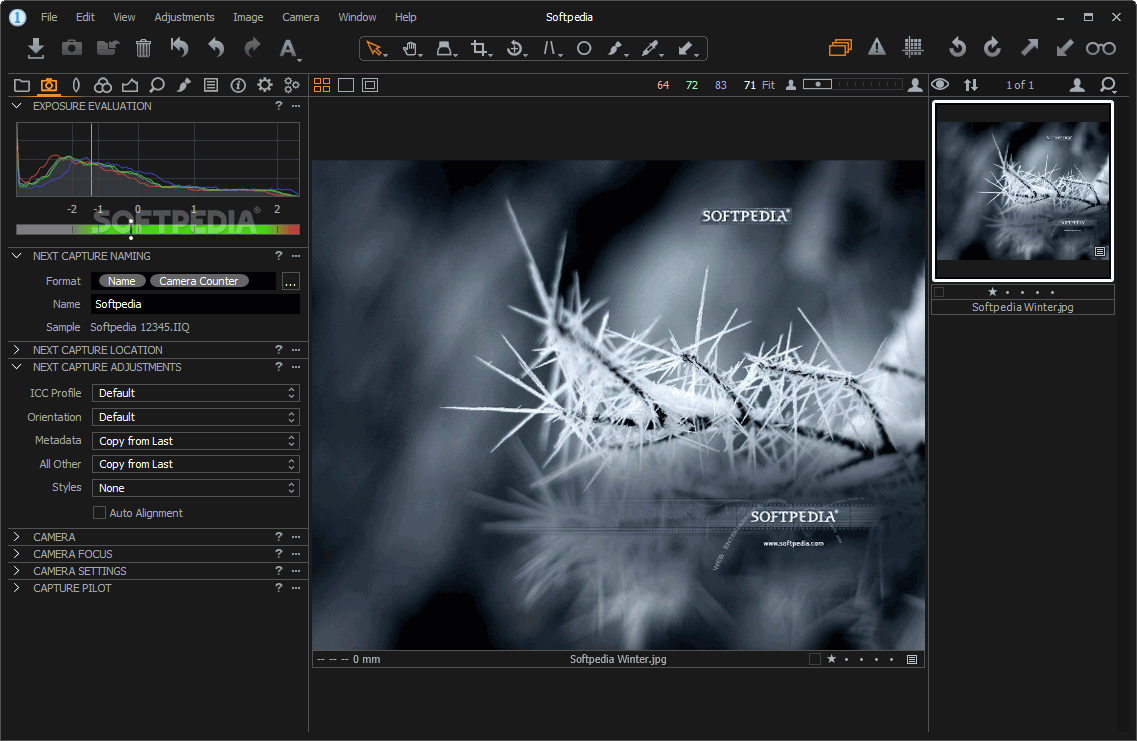
Task: Set one-star rating in viewer bar
Action: [832, 659]
